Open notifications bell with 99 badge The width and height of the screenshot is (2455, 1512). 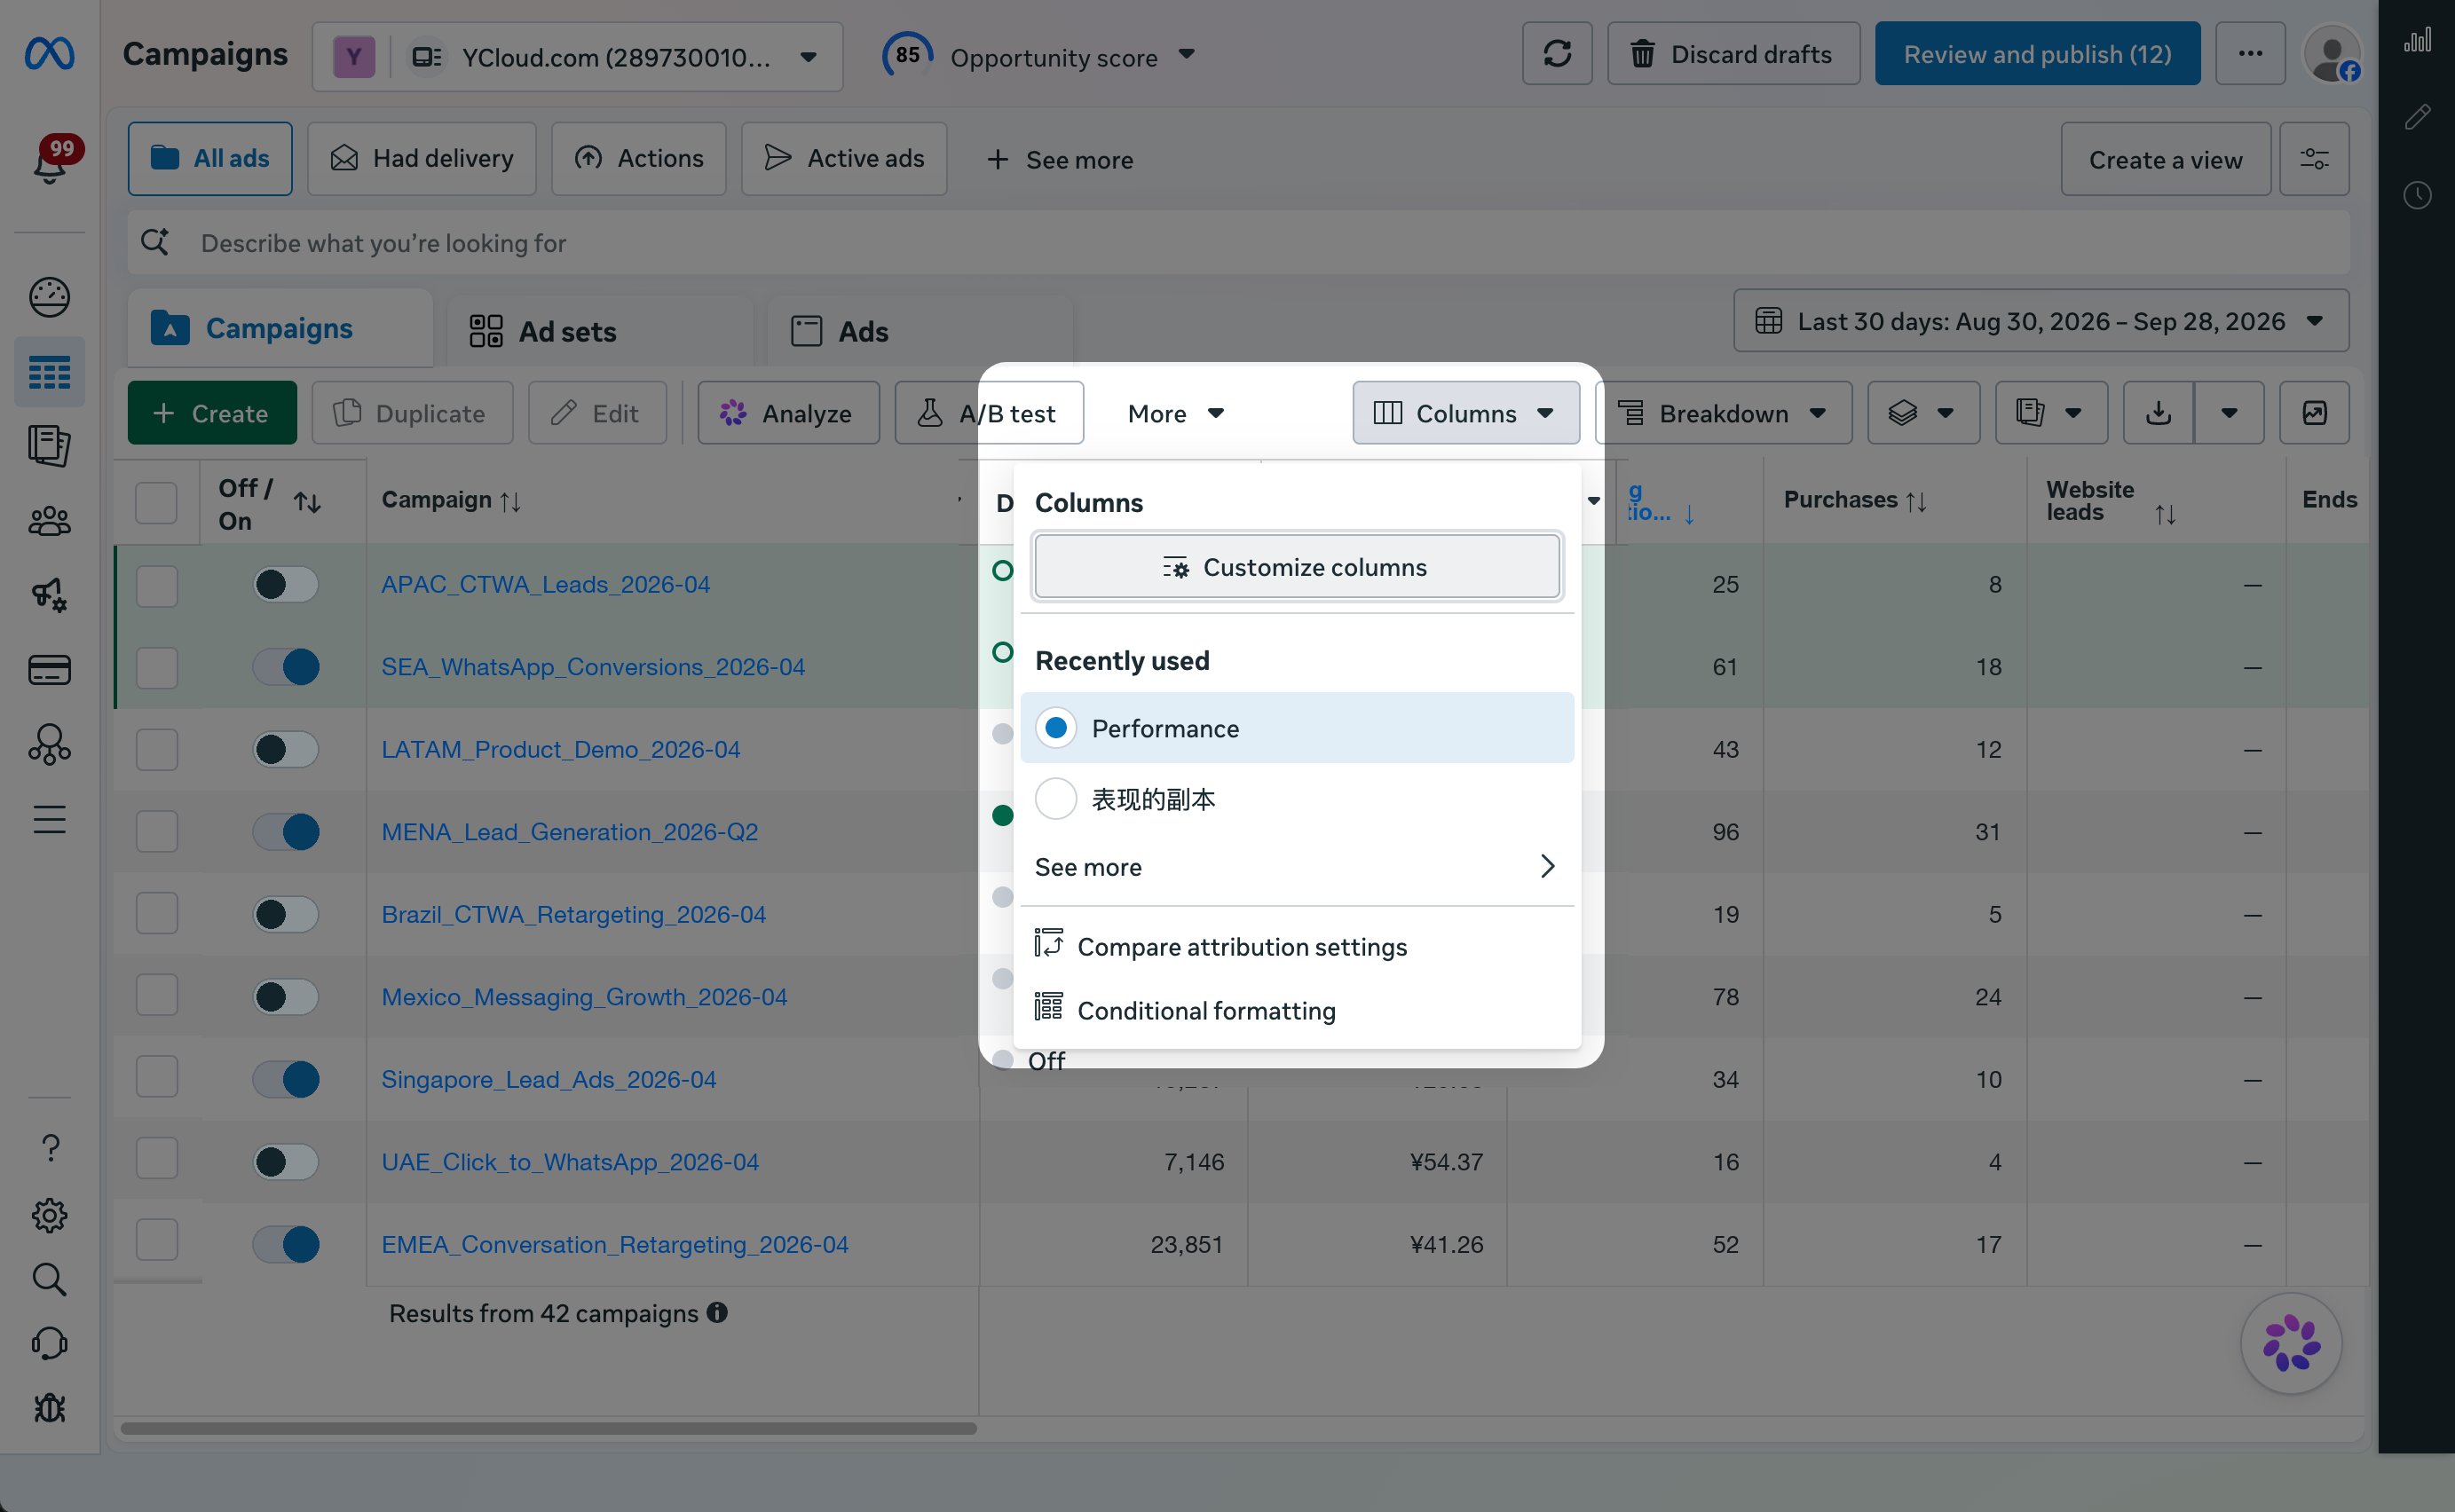point(51,161)
